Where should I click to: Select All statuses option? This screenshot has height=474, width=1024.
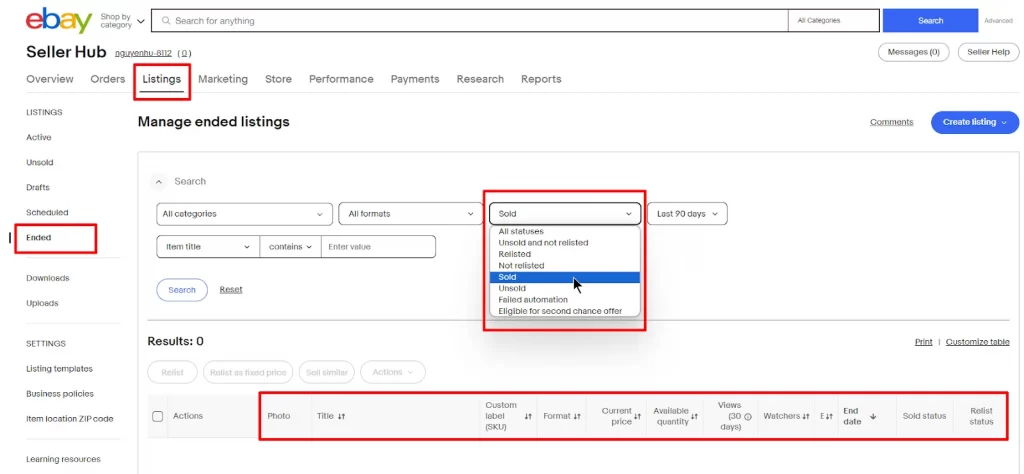[565, 231]
